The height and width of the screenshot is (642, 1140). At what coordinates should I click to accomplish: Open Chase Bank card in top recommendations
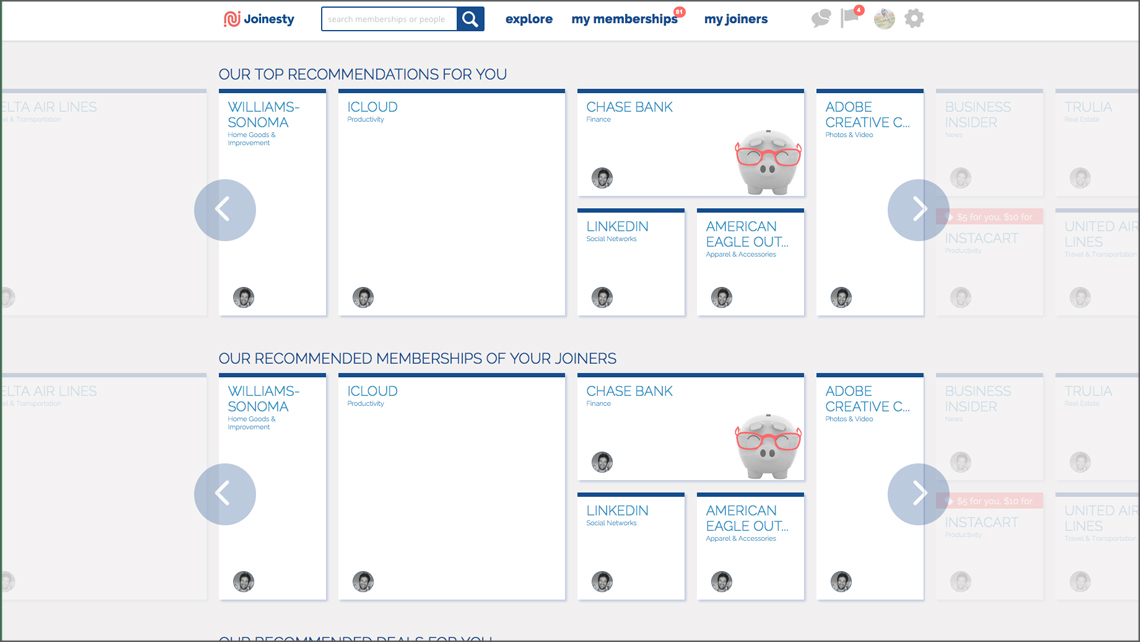tap(691, 143)
